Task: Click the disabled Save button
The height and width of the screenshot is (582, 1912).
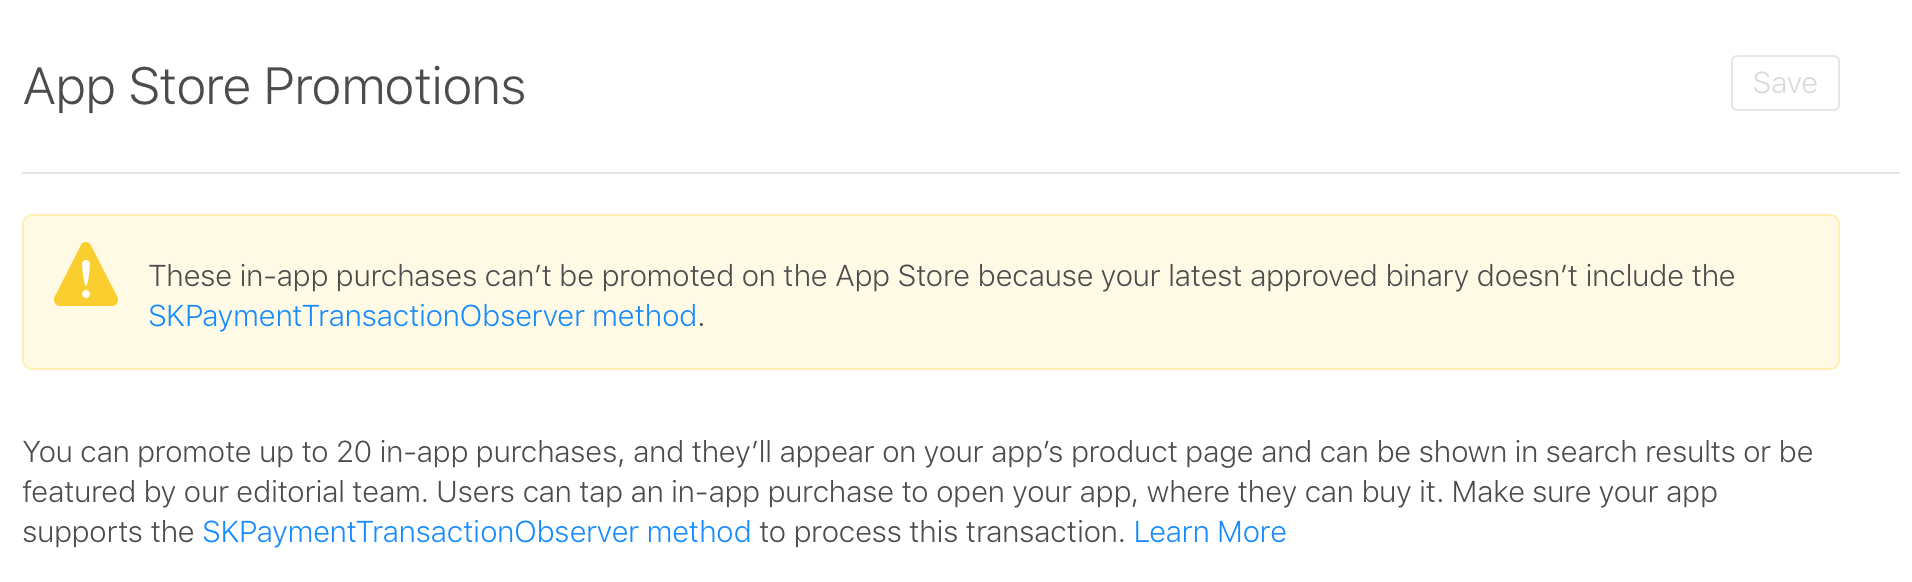Action: point(1785,83)
